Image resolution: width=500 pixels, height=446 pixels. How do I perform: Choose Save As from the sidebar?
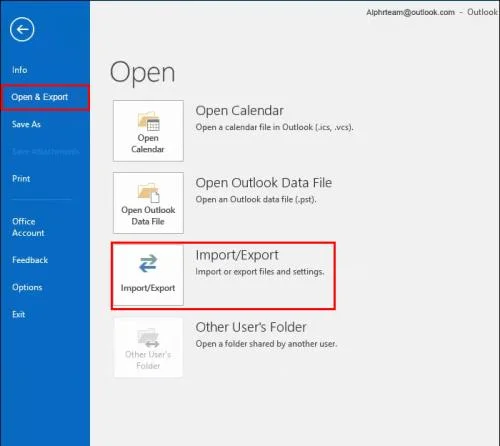coord(26,124)
